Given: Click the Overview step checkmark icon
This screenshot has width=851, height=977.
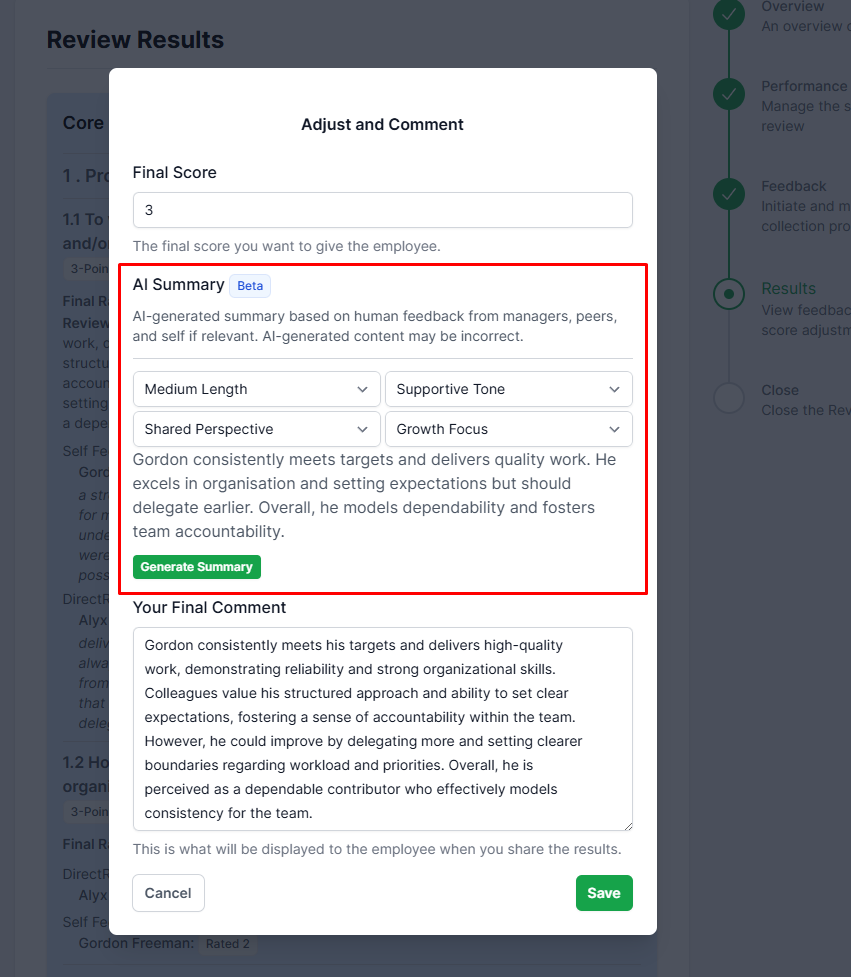Looking at the screenshot, I should coord(728,14).
